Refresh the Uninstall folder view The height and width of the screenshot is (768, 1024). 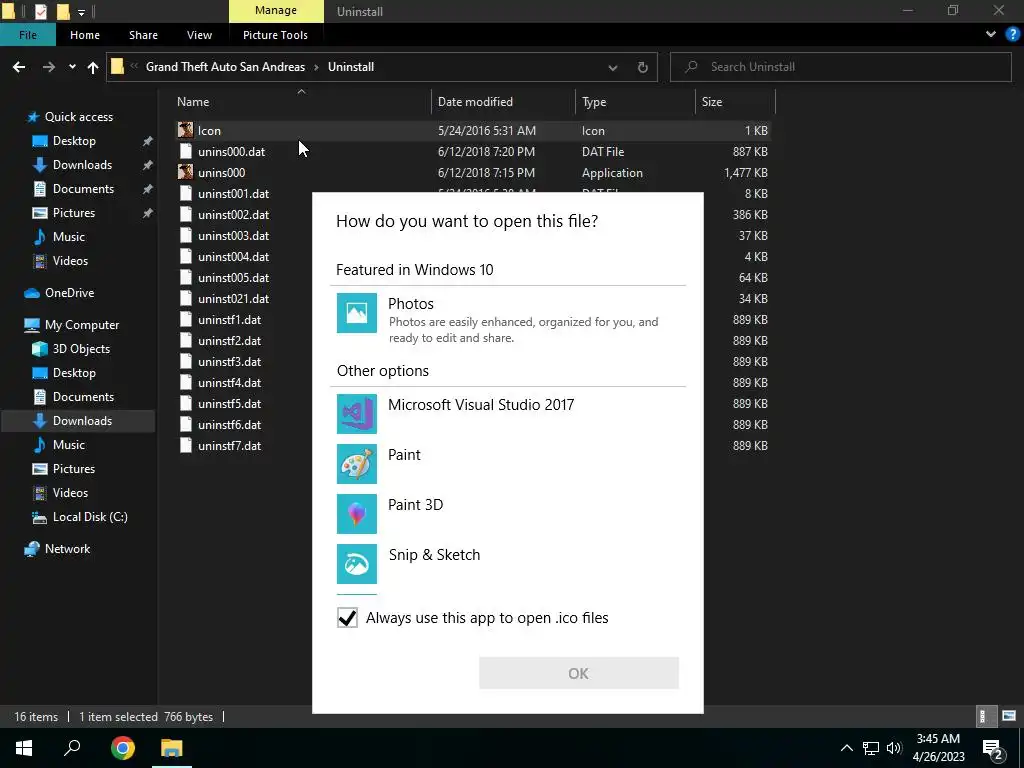point(643,67)
